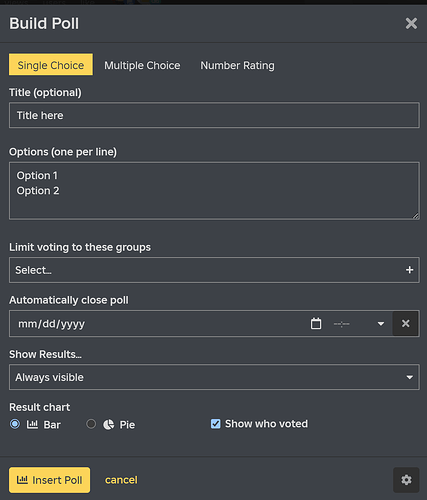Open the Limit voting groups Select dropdown
Screen dimensions: 427x500
(x=214, y=270)
